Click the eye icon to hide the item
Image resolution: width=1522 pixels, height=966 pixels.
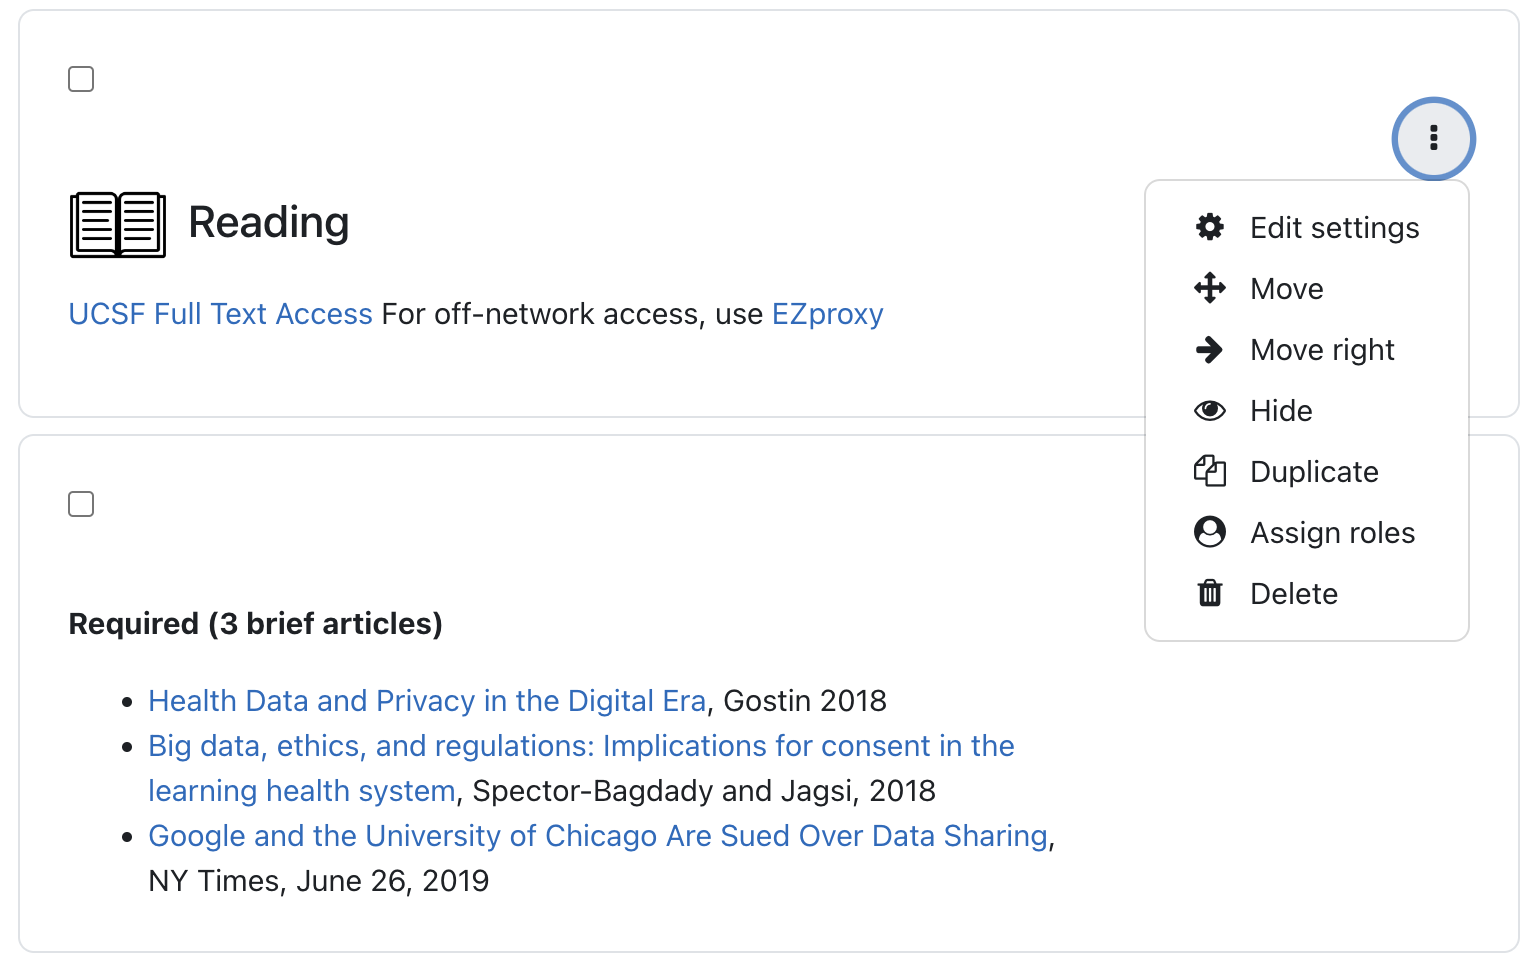click(x=1210, y=410)
